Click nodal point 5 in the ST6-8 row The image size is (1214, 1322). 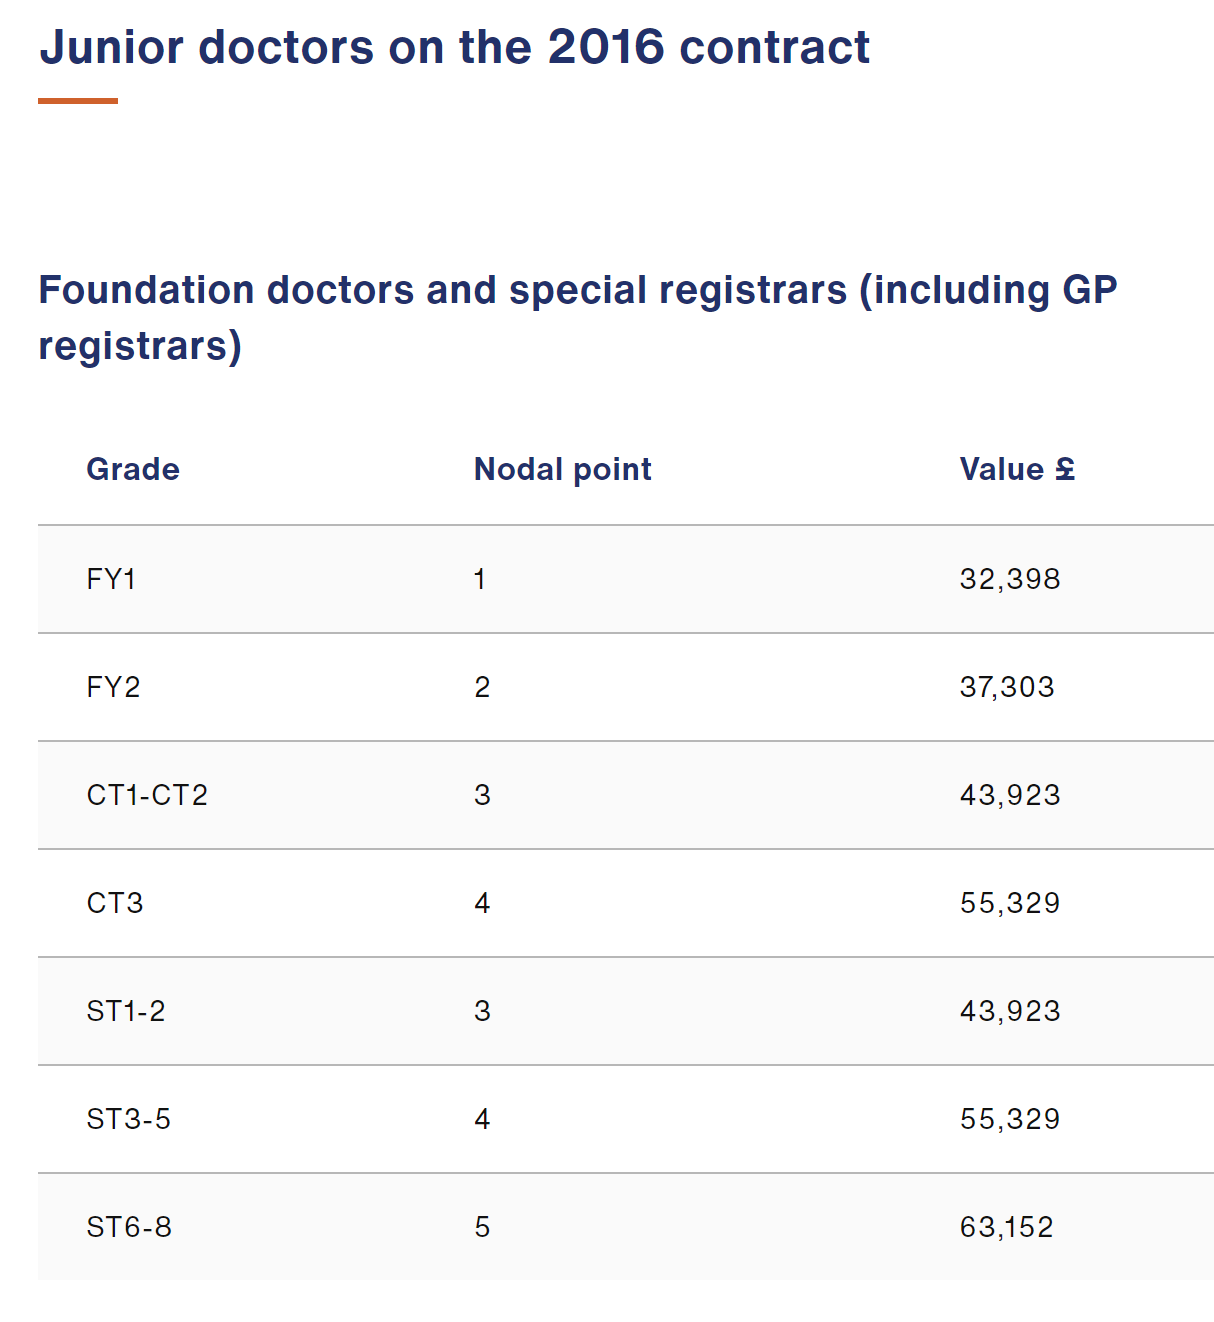click(x=482, y=1227)
